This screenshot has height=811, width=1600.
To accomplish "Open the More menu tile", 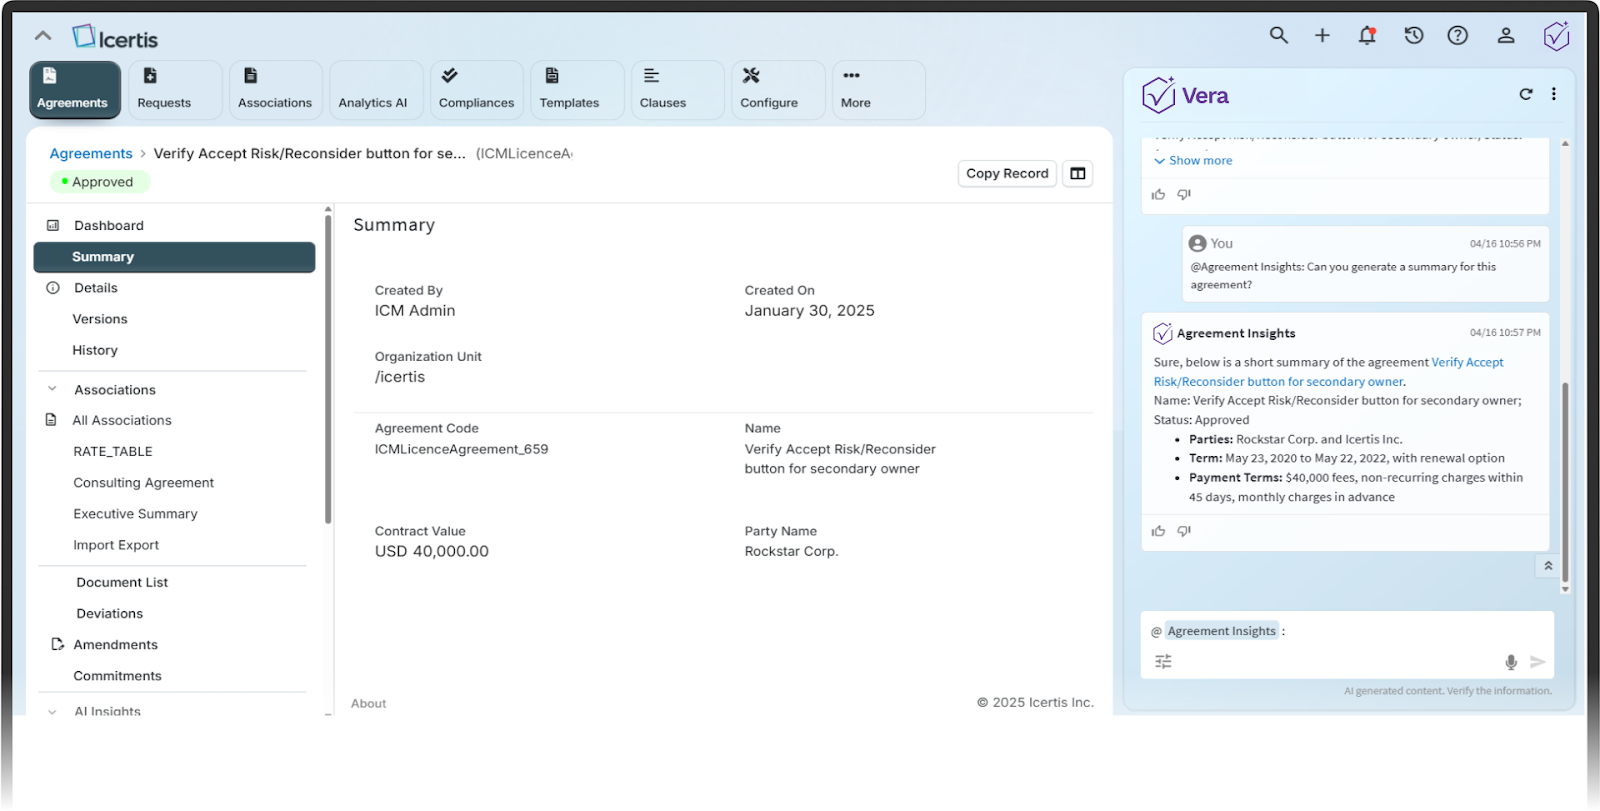I will tap(879, 89).
